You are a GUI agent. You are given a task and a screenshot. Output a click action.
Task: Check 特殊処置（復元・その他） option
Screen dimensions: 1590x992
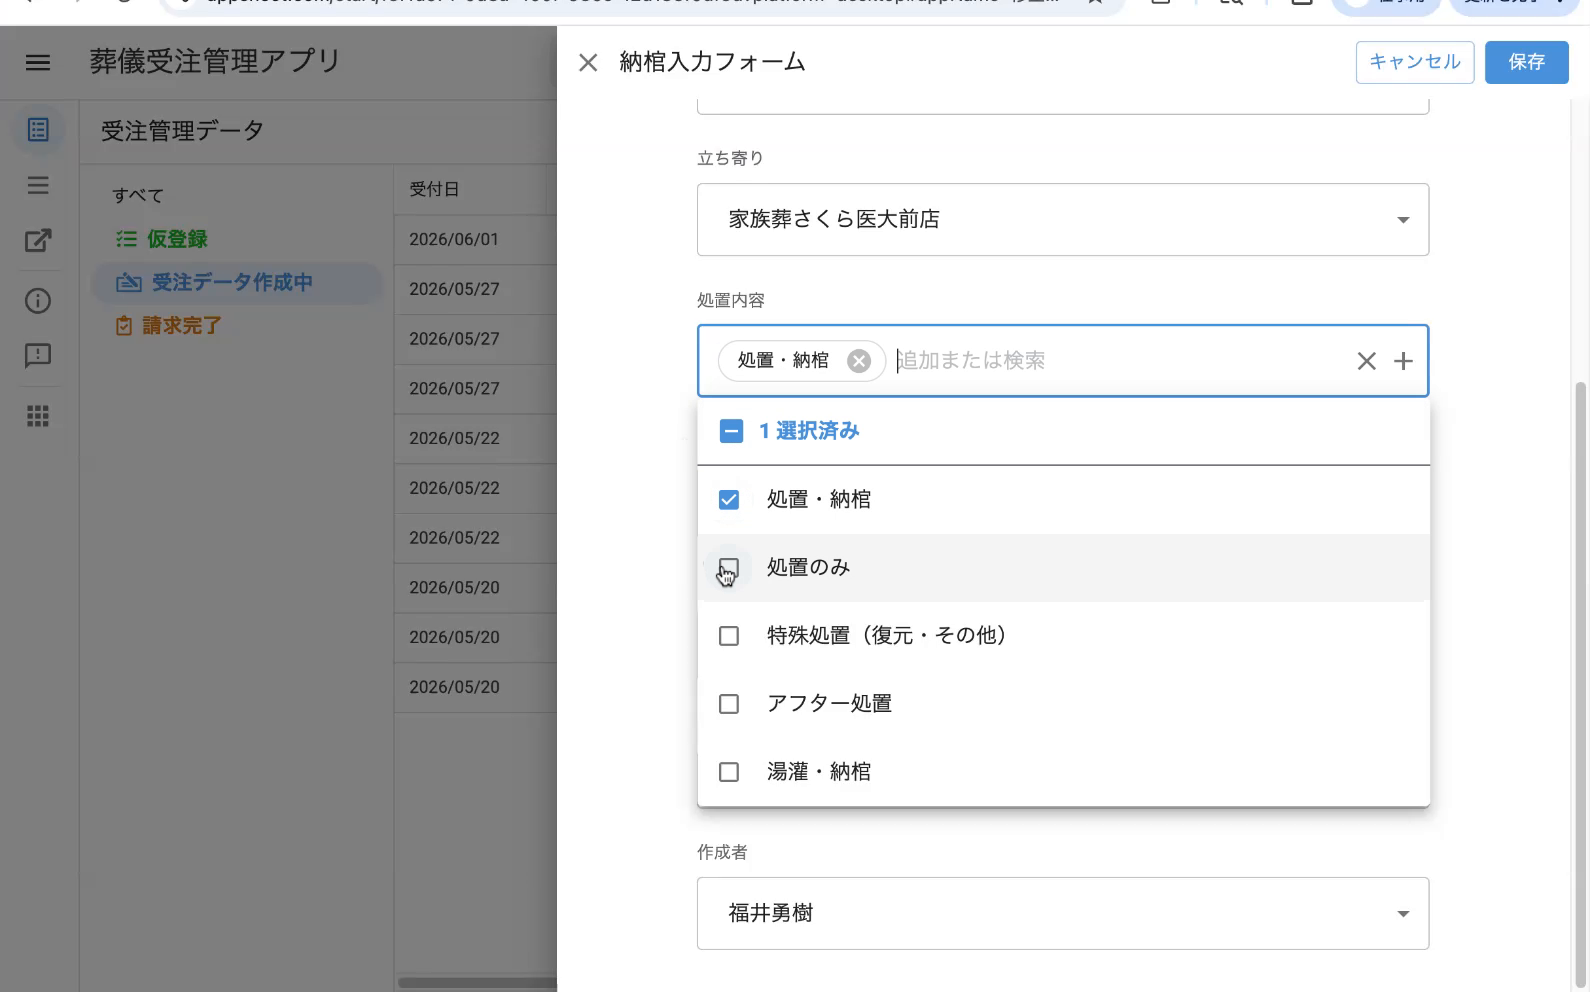tap(729, 636)
